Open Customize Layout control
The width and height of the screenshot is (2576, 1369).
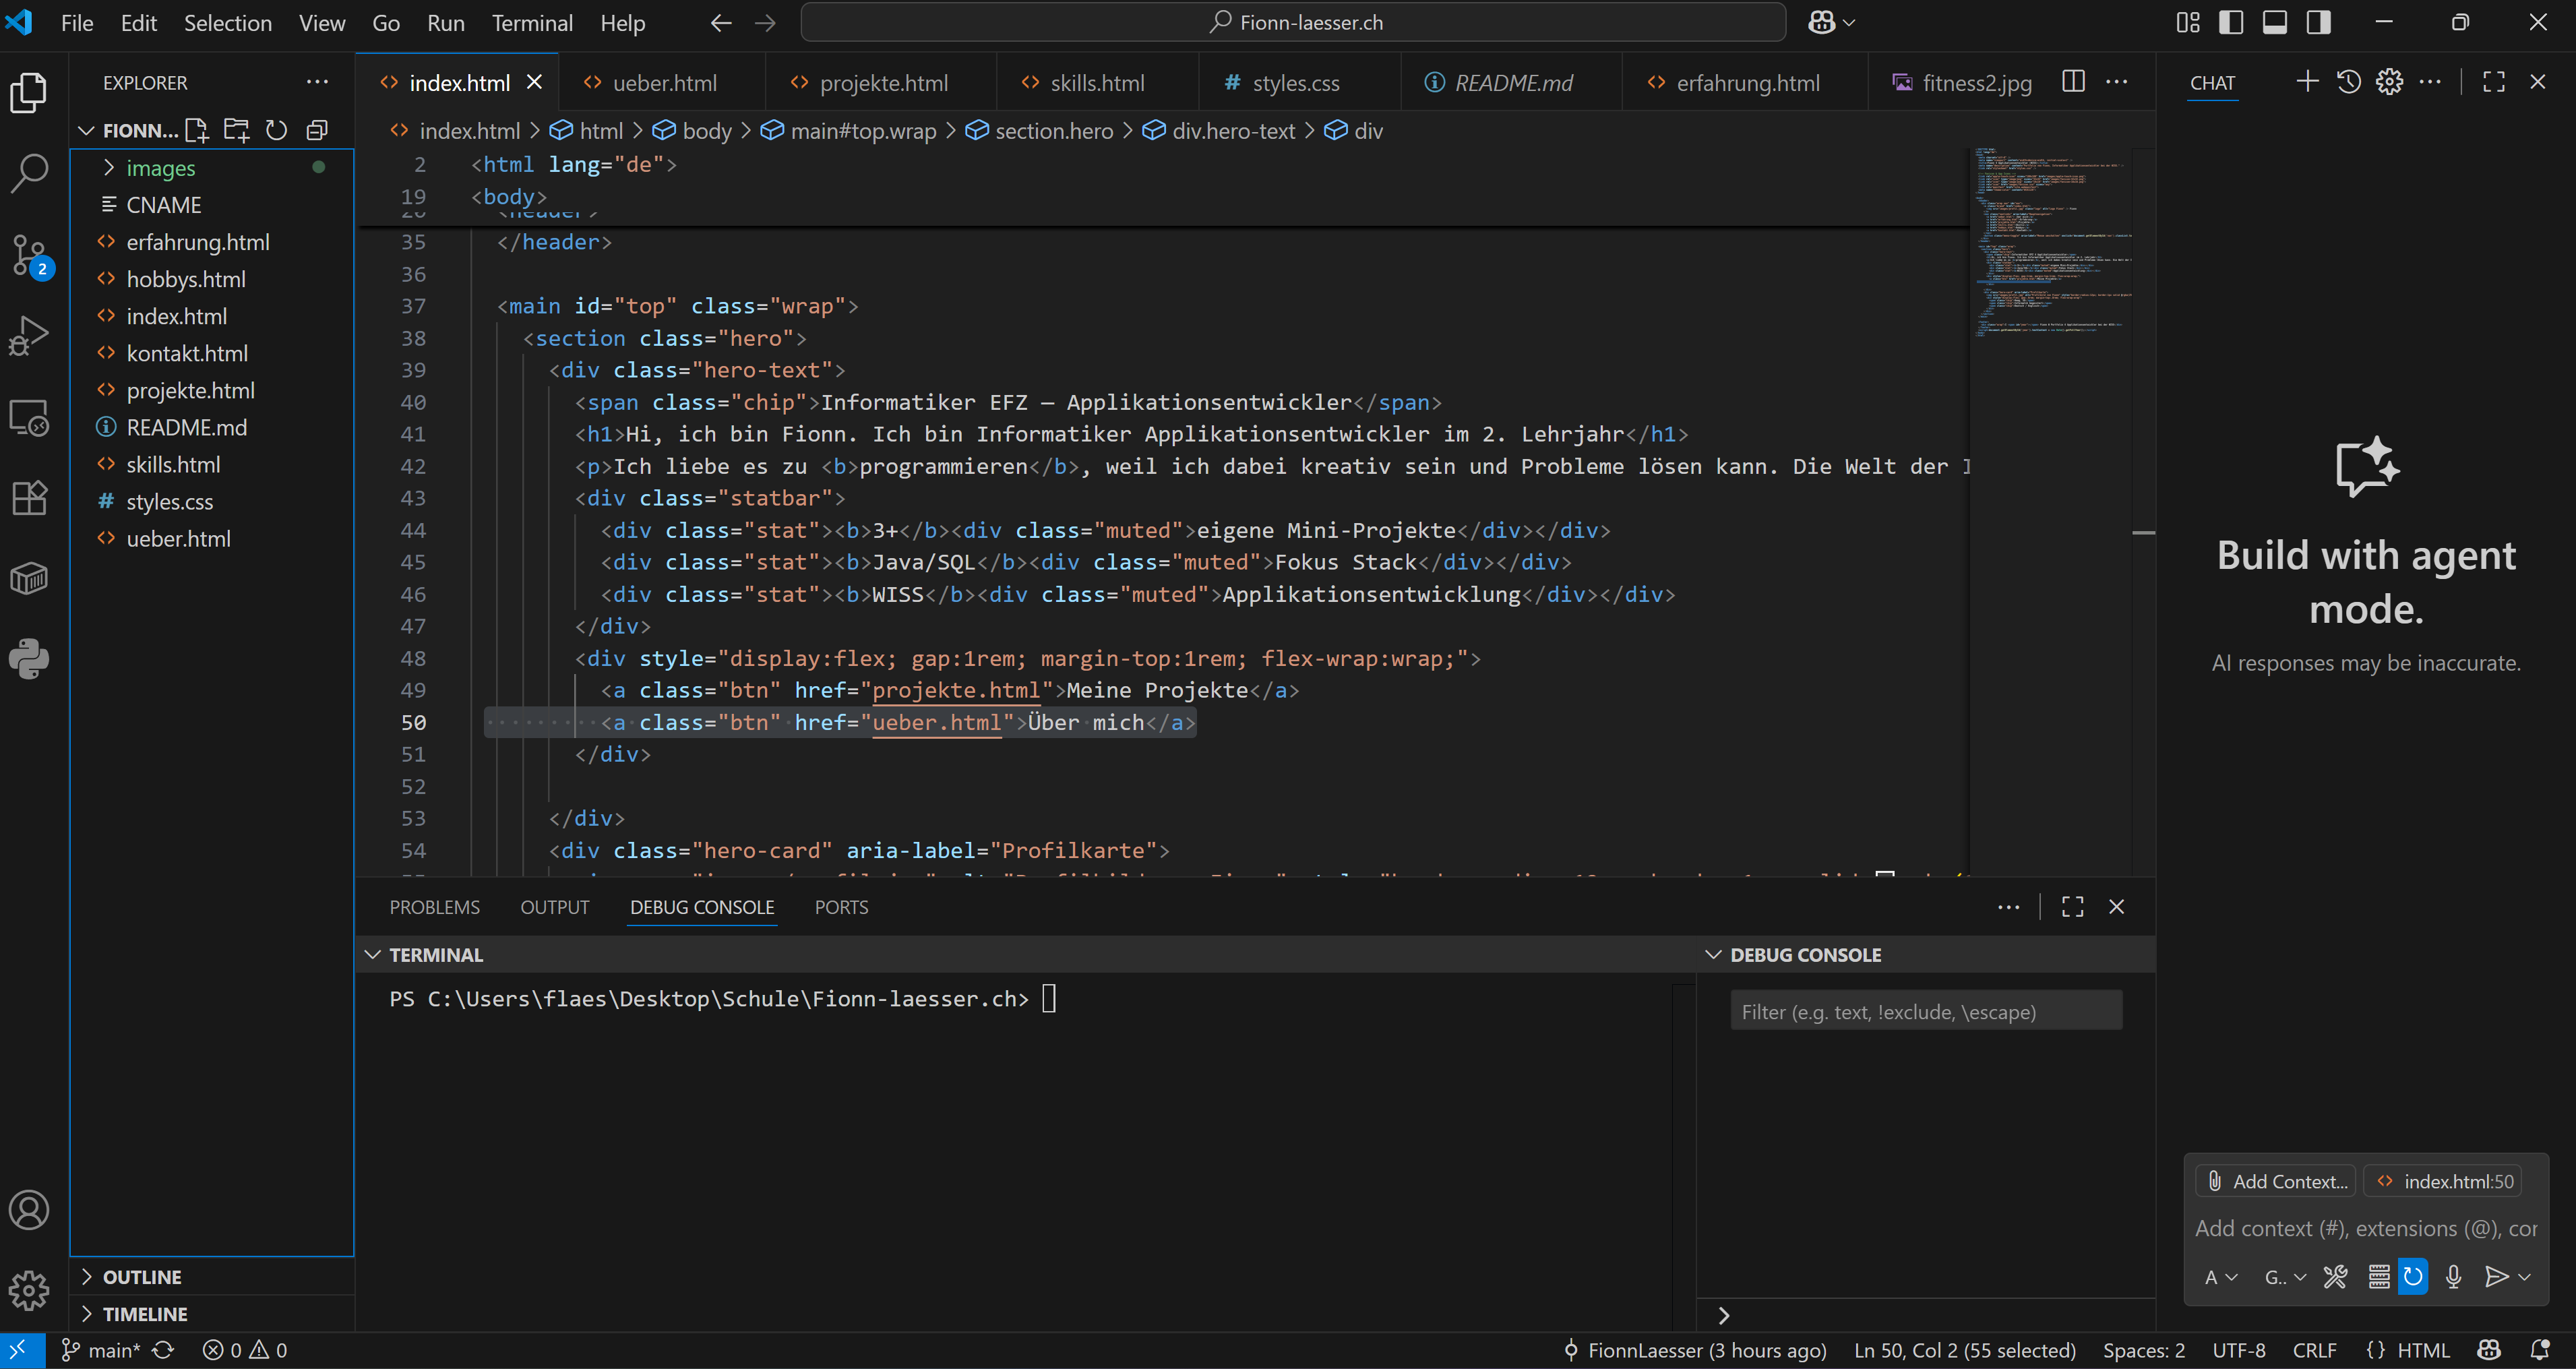(2187, 23)
